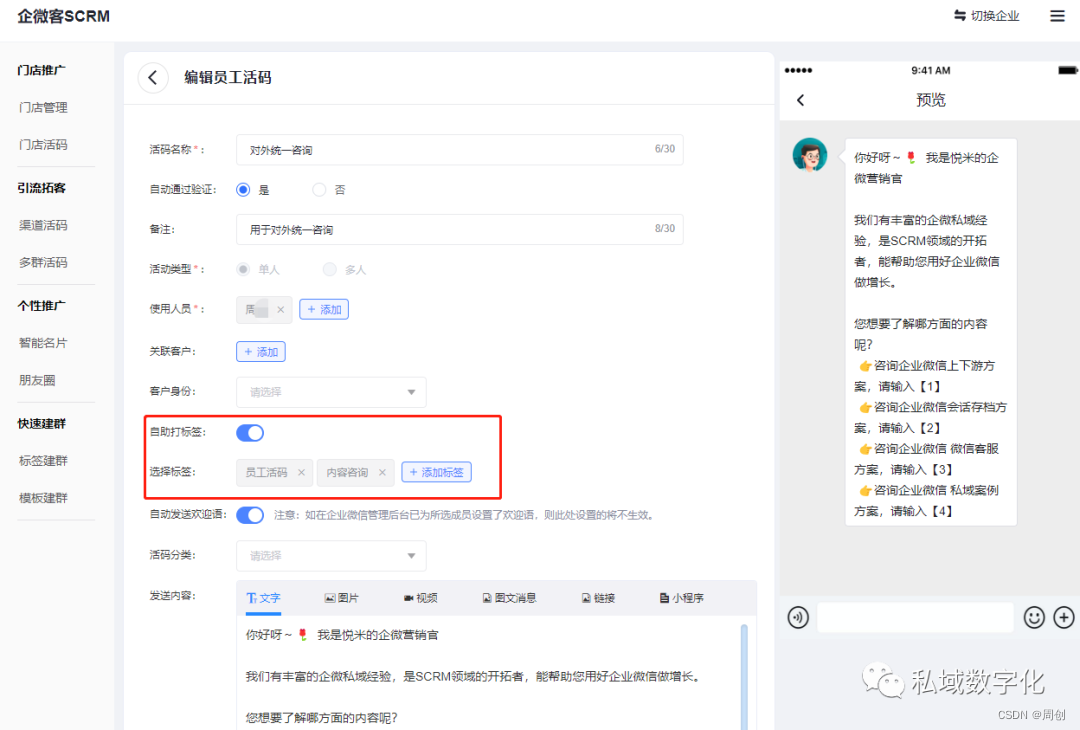Click the avatar in the preview chat

pos(810,154)
